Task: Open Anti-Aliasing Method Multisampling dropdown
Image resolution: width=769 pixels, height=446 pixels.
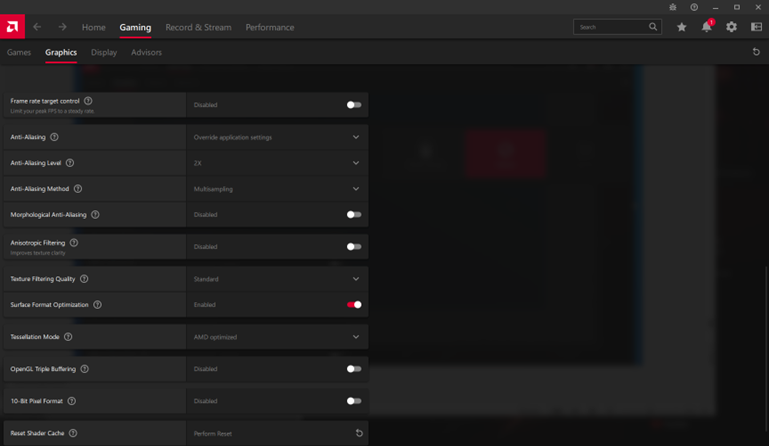Action: pos(277,188)
